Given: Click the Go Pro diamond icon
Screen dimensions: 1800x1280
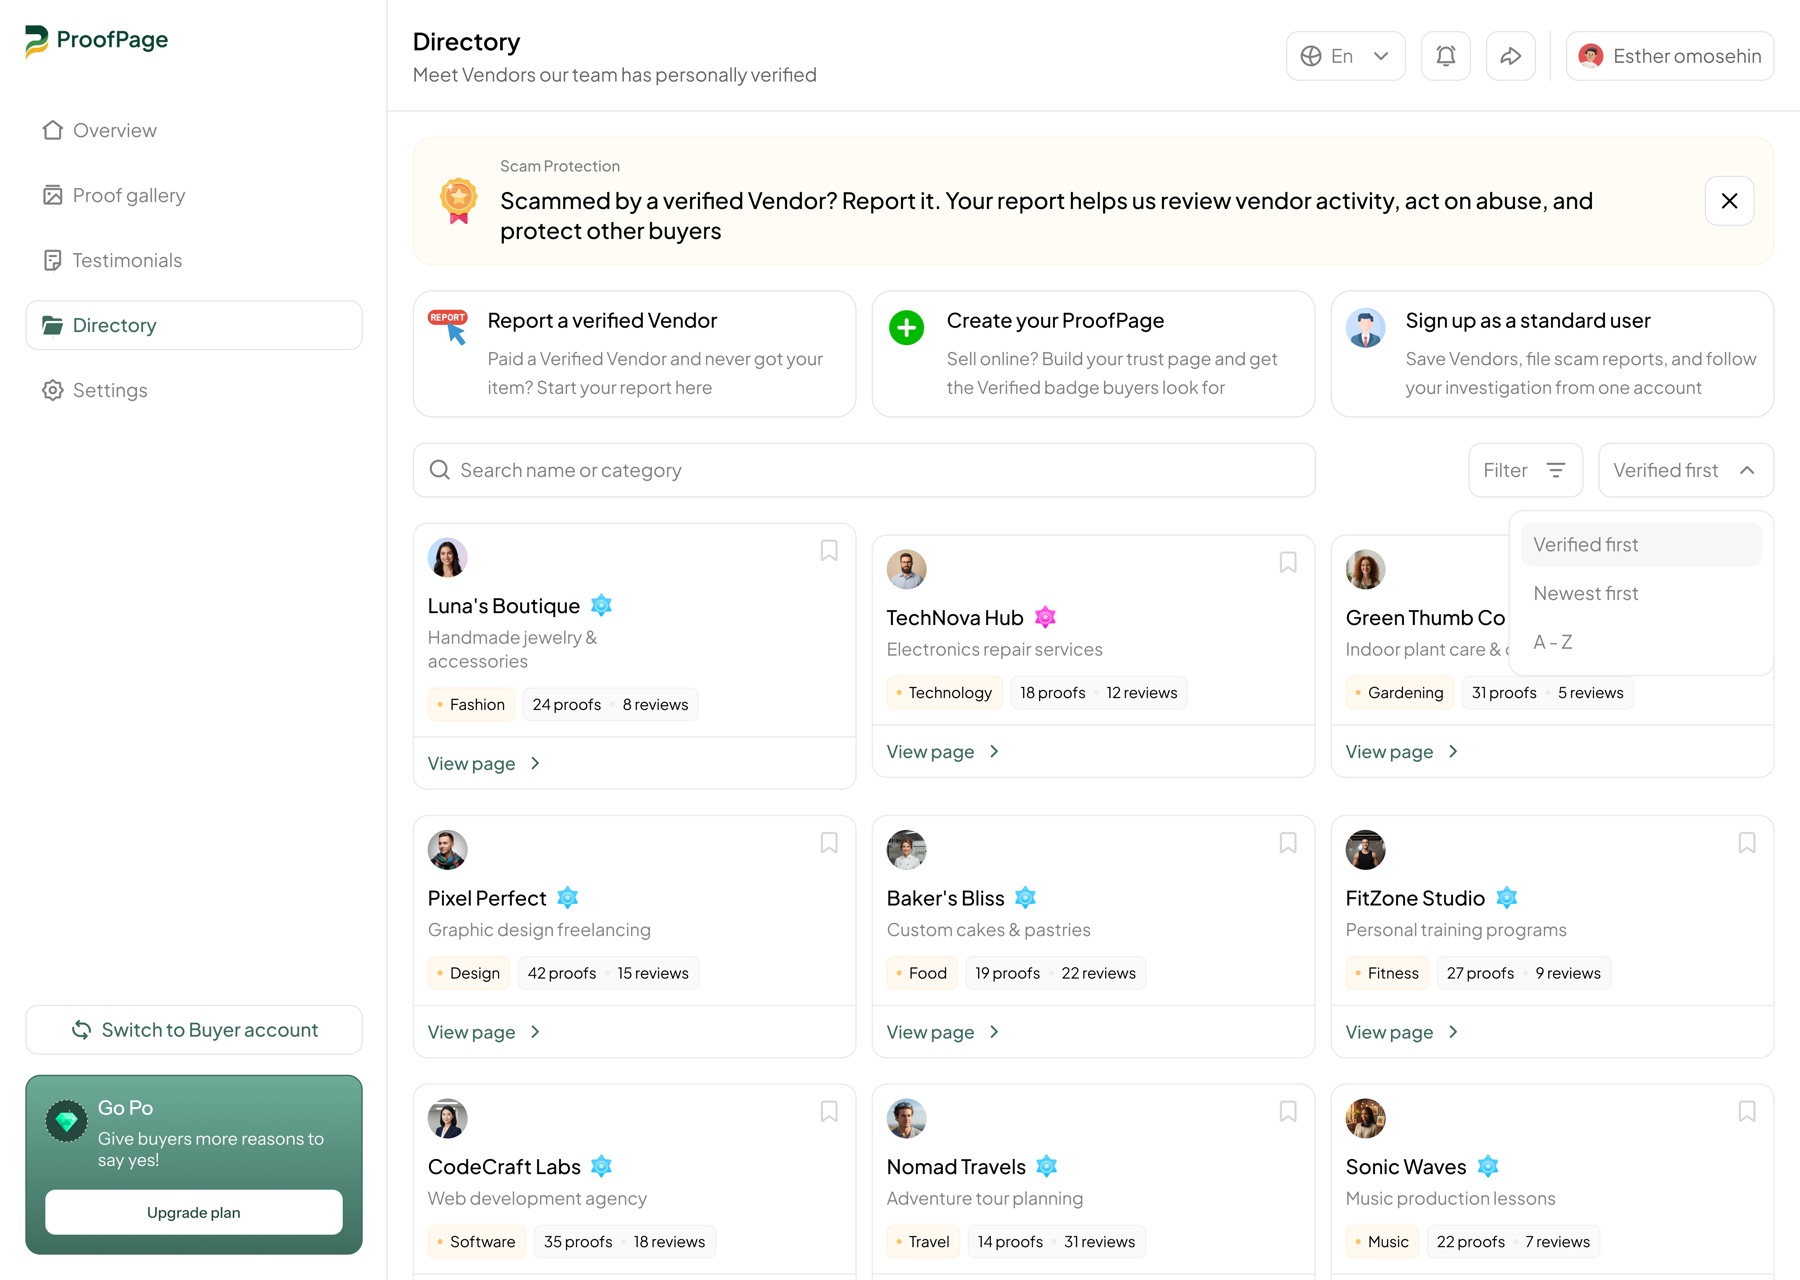Looking at the screenshot, I should tap(66, 1122).
